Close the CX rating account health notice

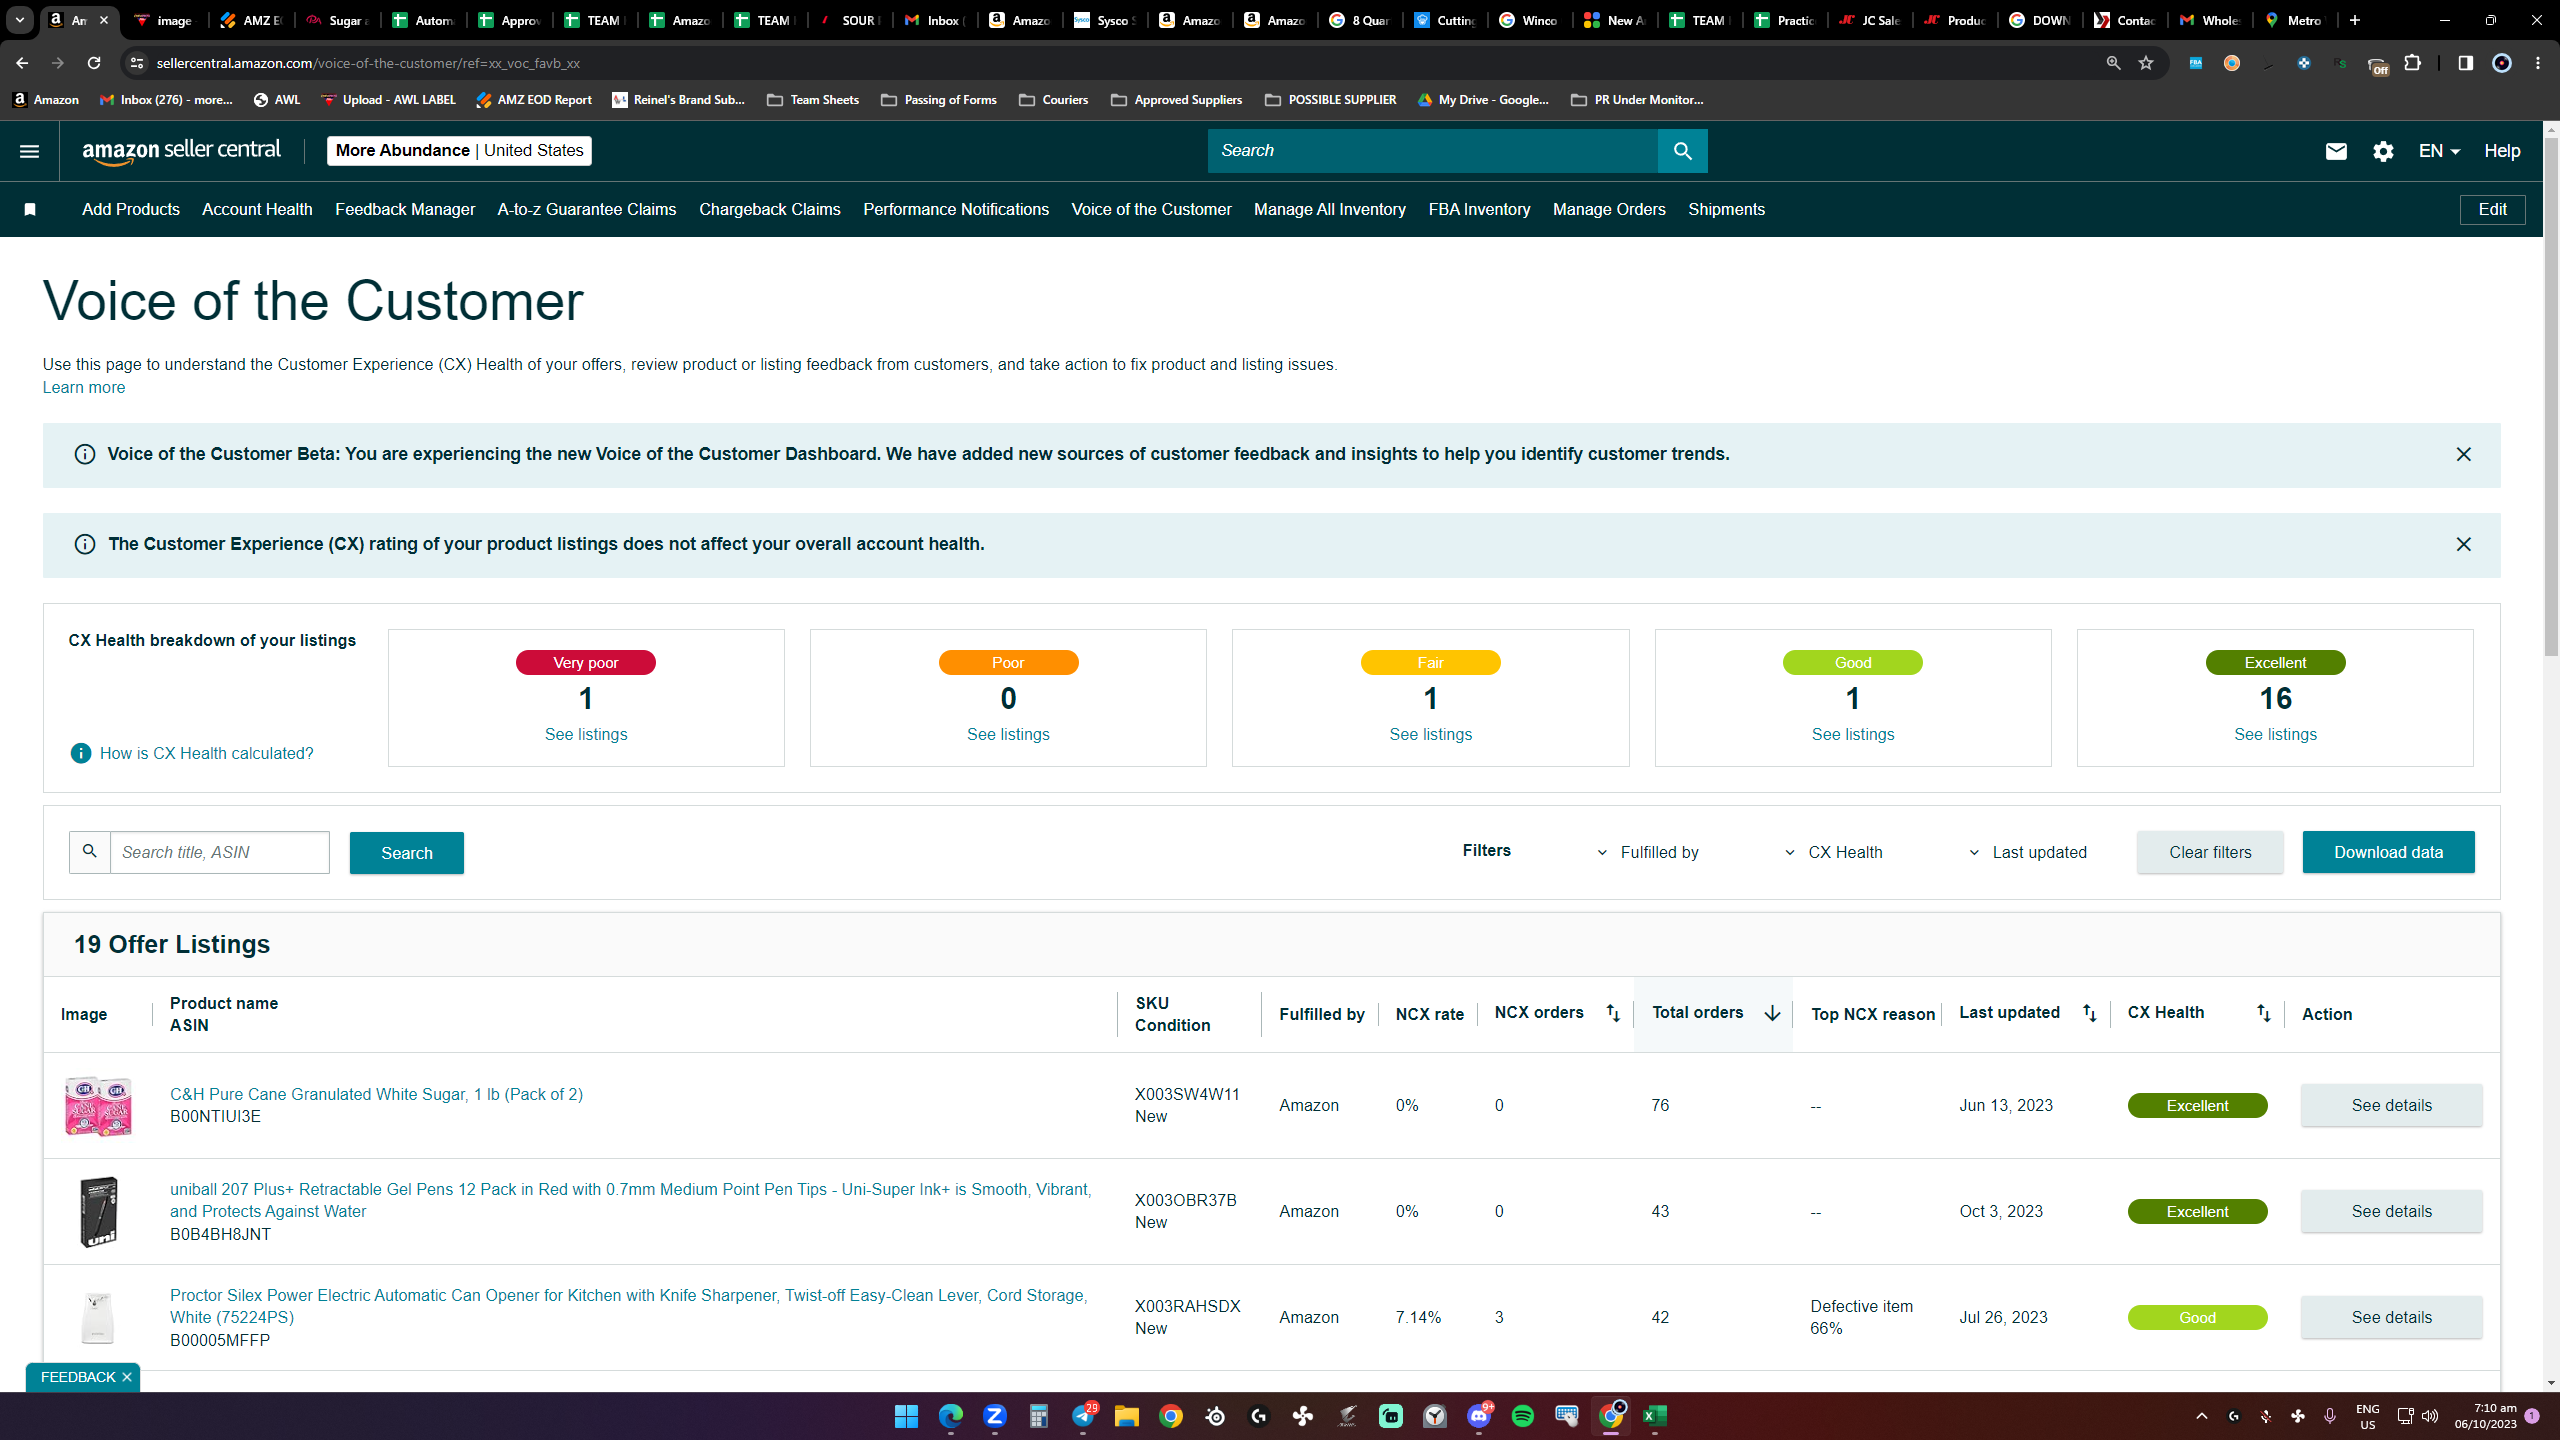(2463, 544)
